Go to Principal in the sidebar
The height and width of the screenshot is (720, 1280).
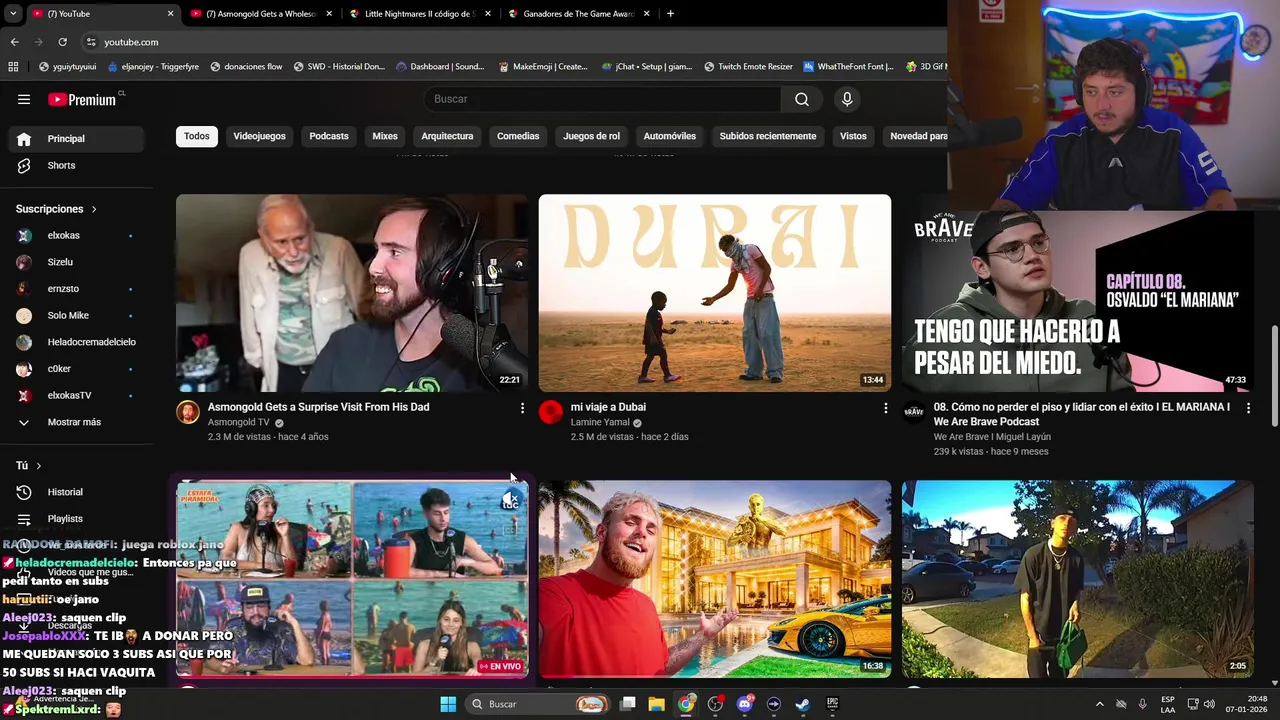pos(76,139)
